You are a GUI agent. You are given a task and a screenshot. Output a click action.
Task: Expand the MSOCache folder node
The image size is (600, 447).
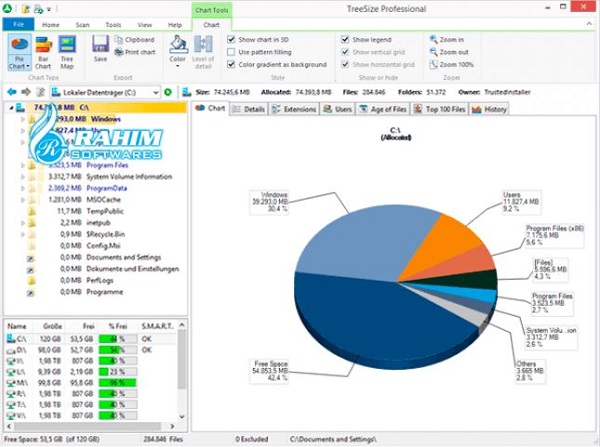click(23, 200)
